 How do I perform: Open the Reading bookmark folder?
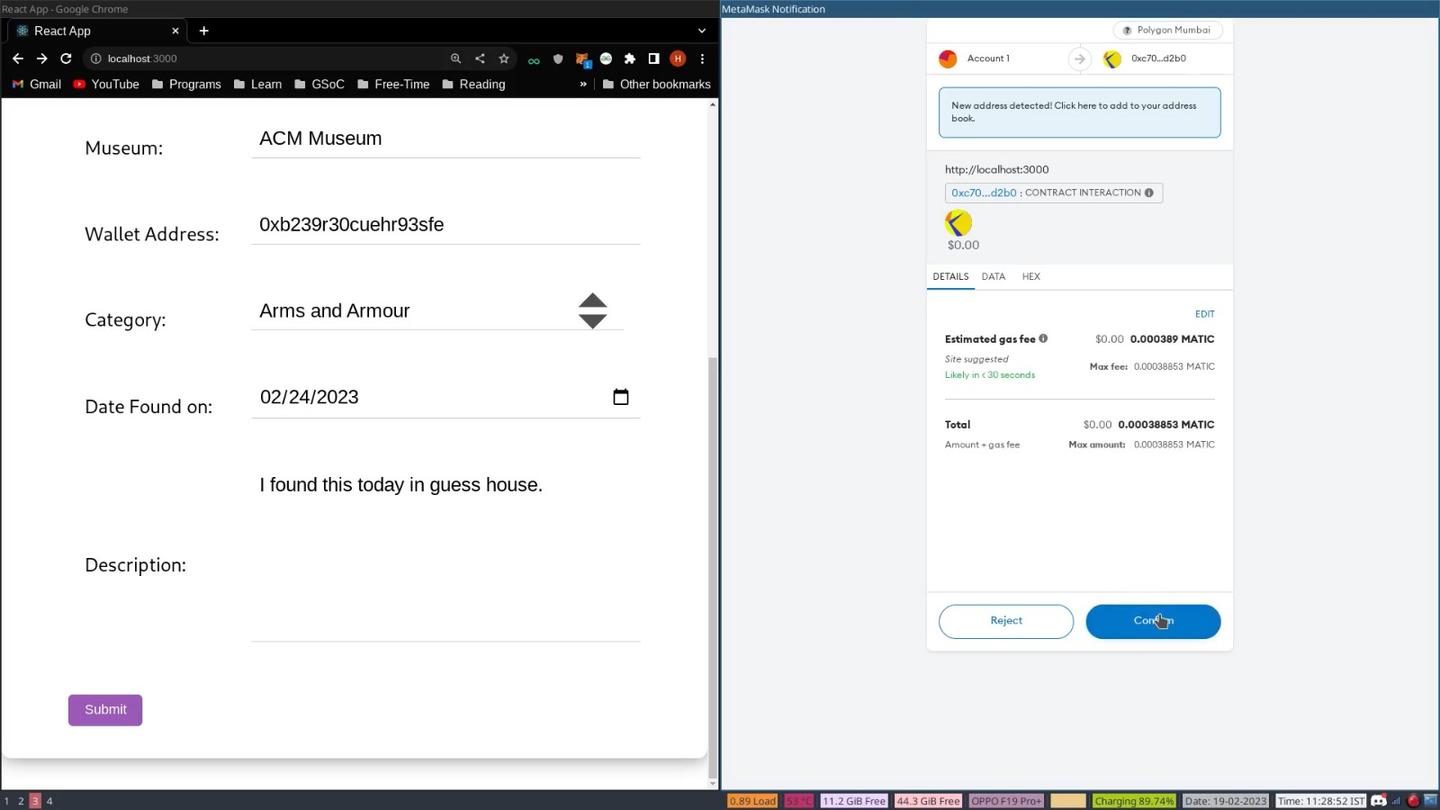(473, 84)
